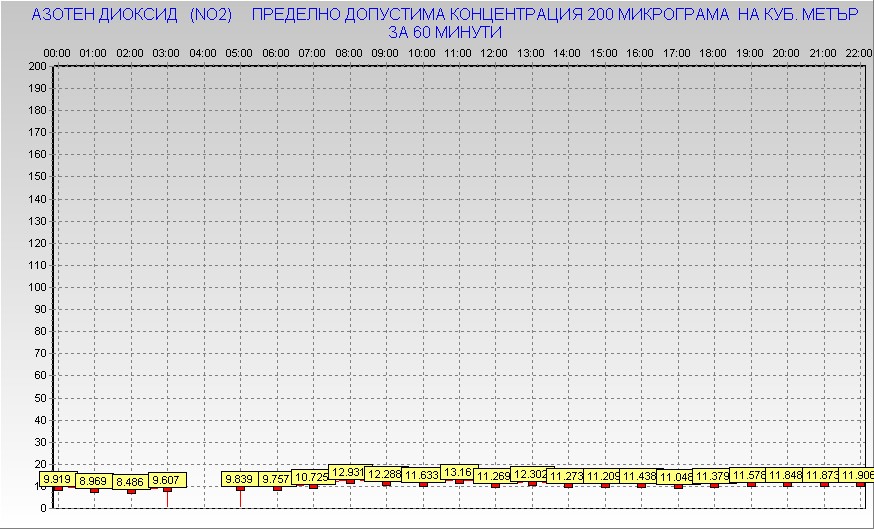
Task: Click the 04:00 time axis label
Action: click(203, 52)
